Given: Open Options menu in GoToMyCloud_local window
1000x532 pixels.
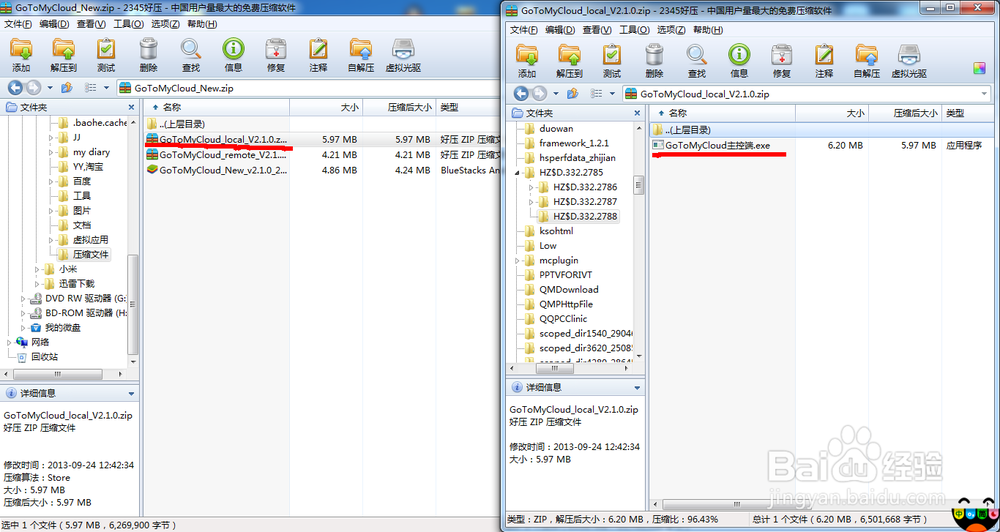Looking at the screenshot, I should [x=671, y=30].
